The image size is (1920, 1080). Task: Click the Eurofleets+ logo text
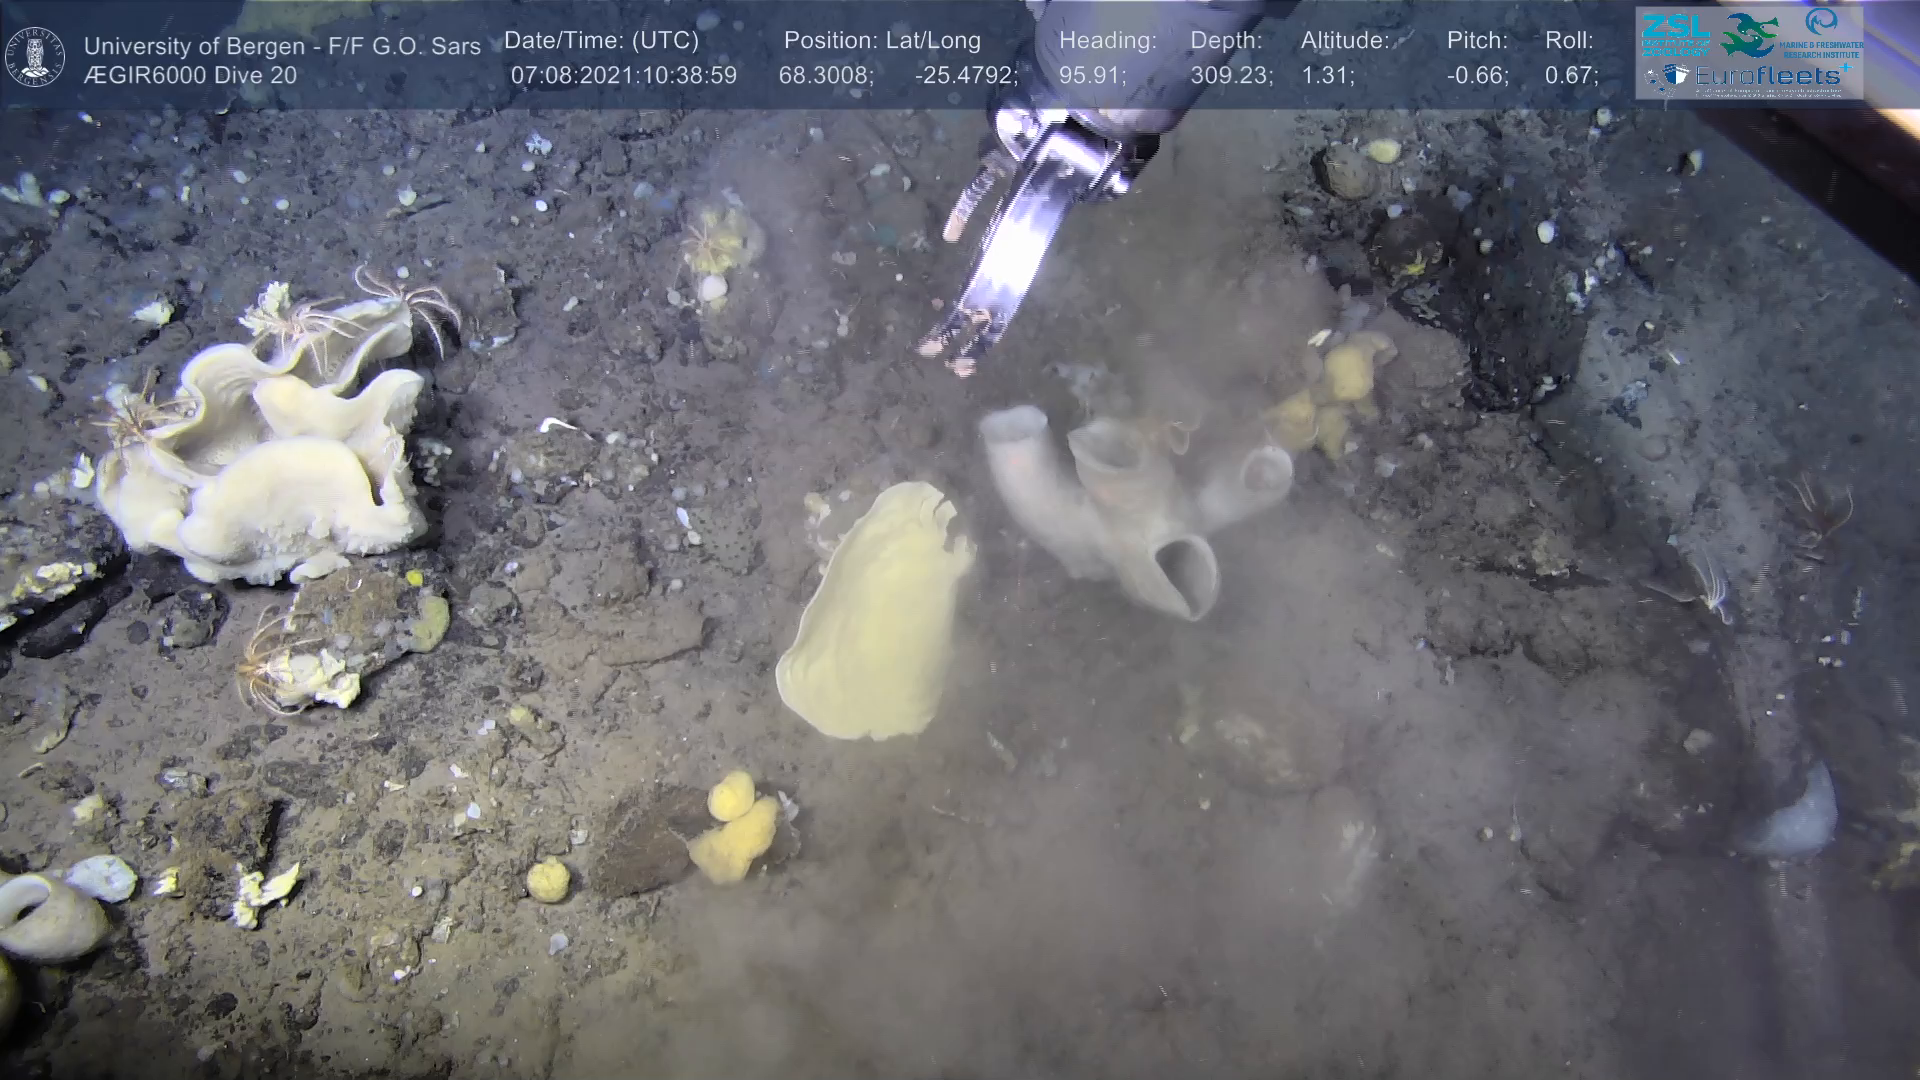pos(1767,77)
